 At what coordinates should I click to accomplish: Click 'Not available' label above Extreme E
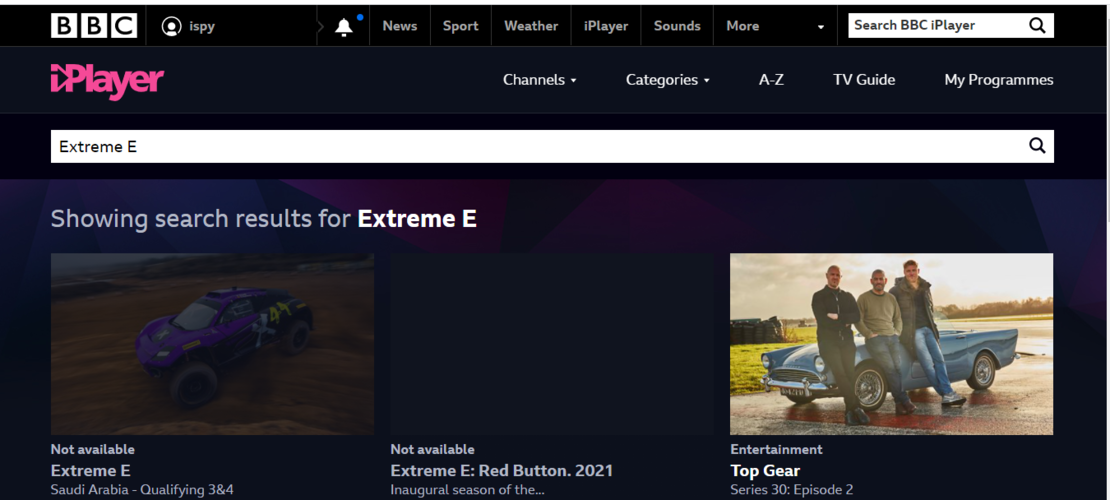(93, 449)
